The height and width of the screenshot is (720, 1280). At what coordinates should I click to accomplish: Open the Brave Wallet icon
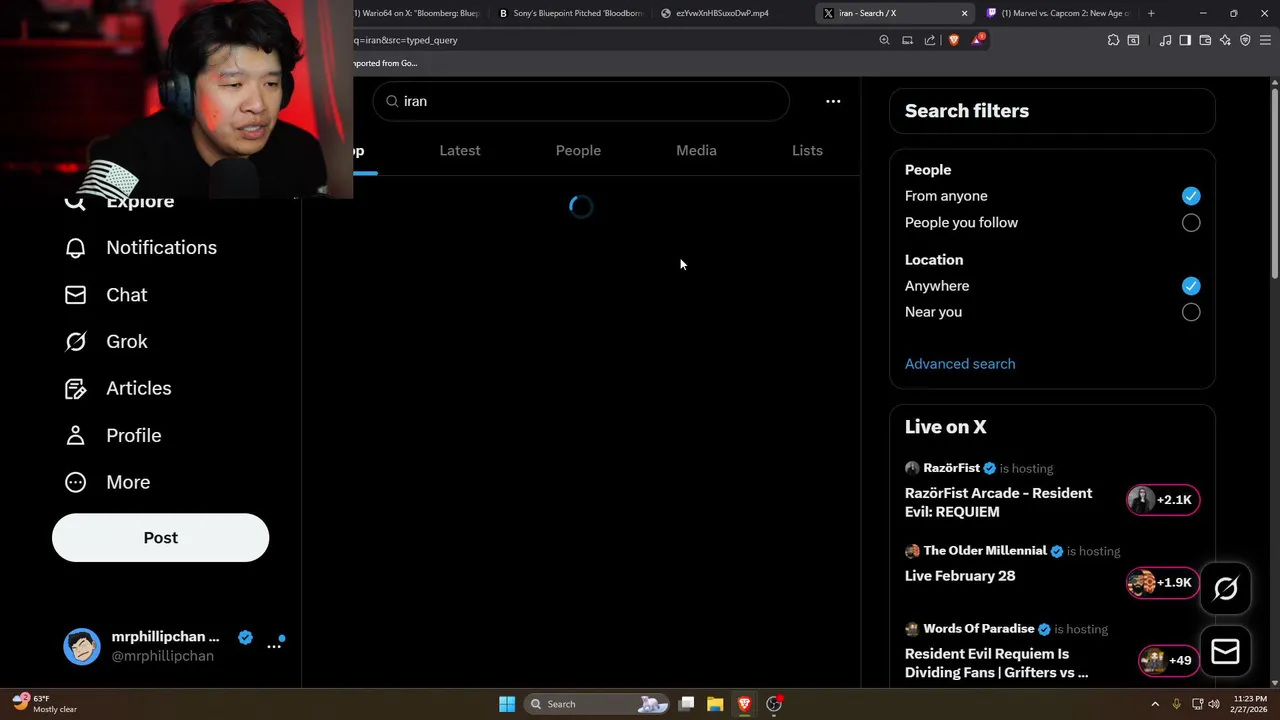point(1205,40)
